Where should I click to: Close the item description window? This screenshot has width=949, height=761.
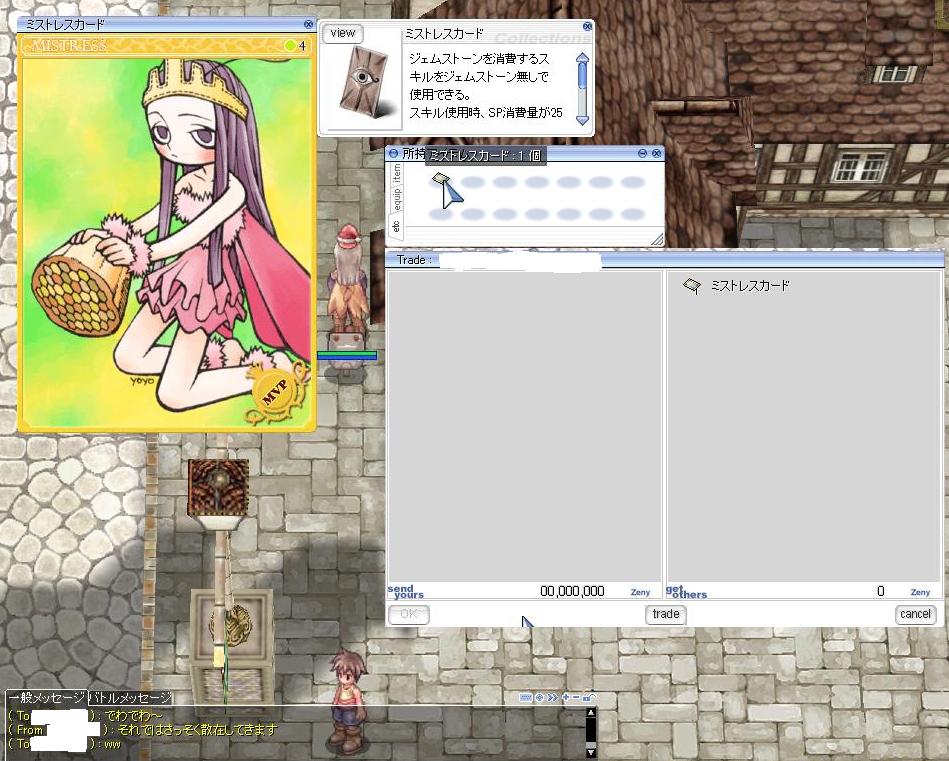[x=586, y=26]
